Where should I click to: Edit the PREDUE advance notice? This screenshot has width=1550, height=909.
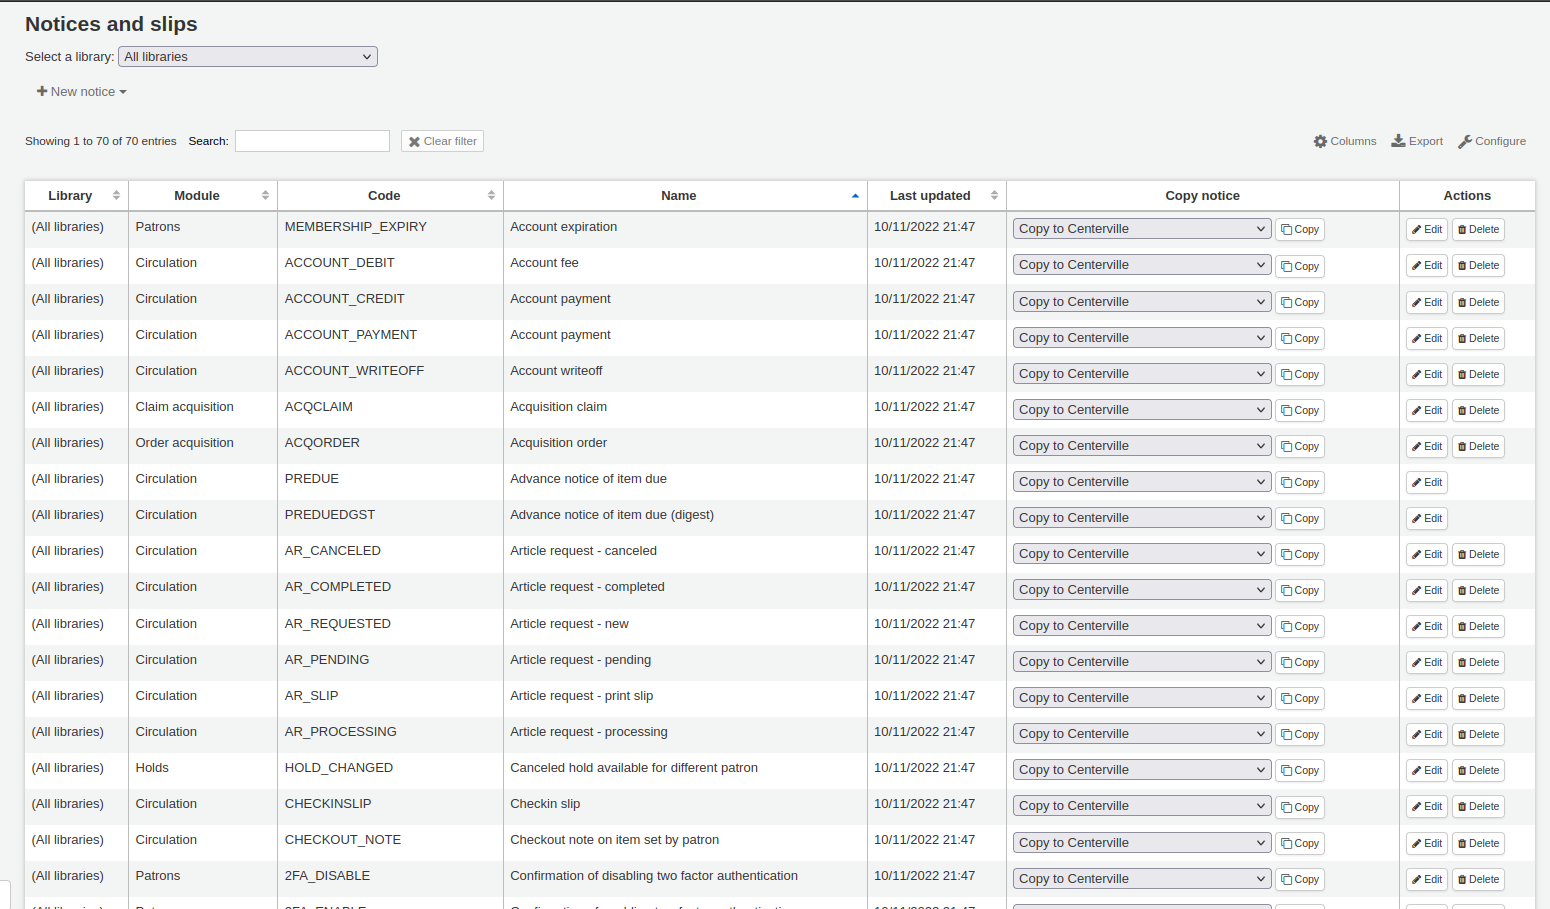(x=1426, y=483)
